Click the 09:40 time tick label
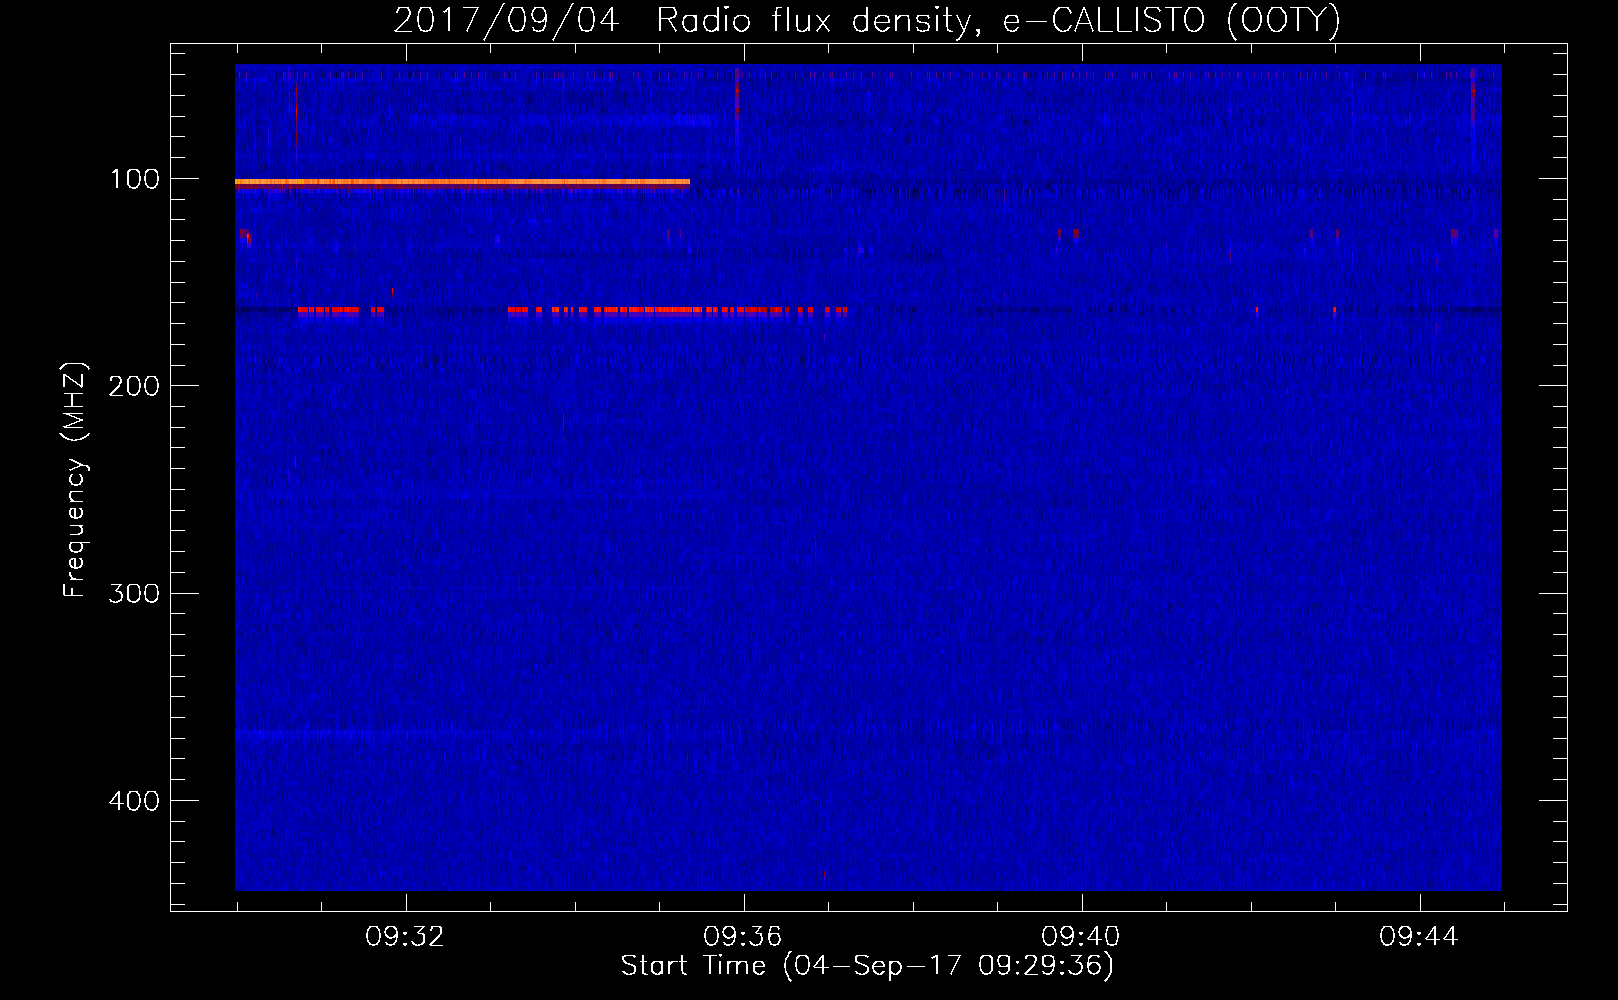 coord(1081,937)
